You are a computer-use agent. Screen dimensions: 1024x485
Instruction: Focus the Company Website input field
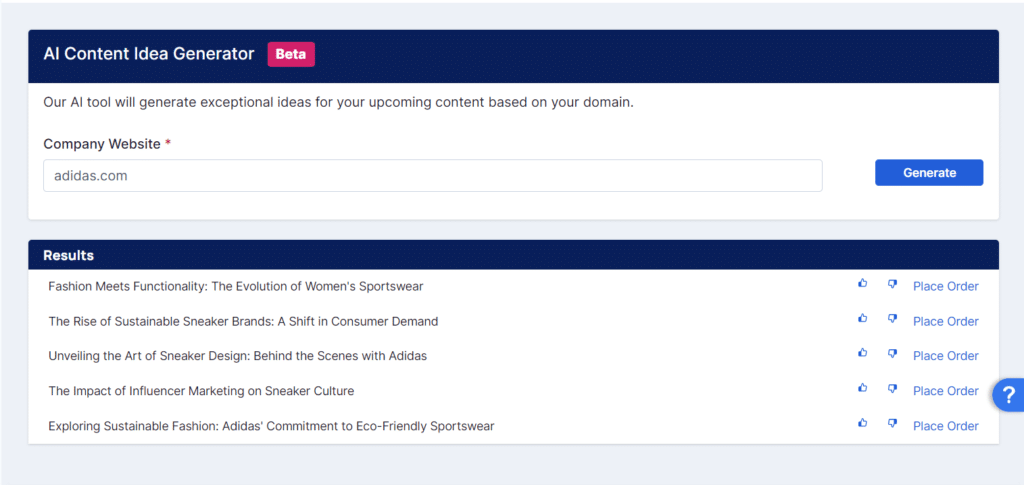point(432,176)
